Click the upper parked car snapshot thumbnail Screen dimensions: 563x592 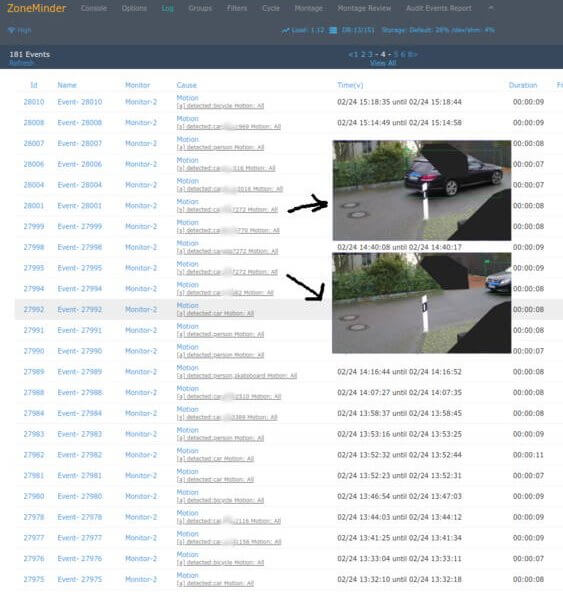422,190
